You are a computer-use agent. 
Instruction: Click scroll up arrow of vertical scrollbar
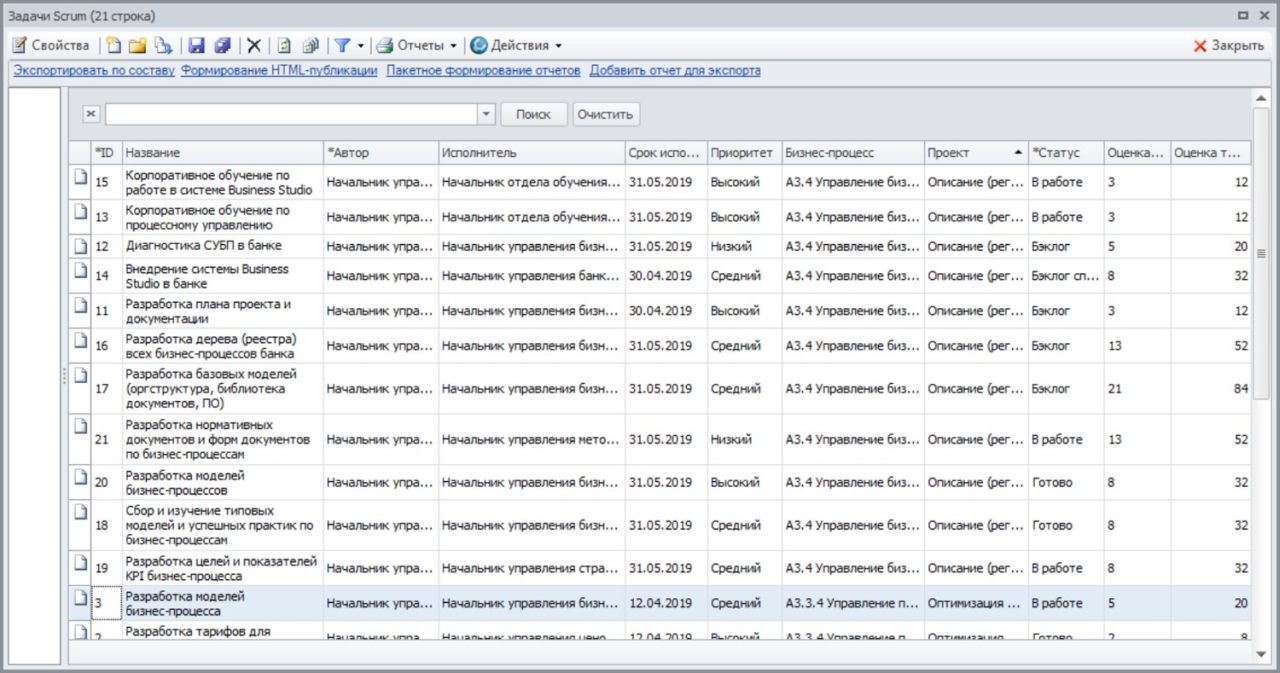[1260, 98]
